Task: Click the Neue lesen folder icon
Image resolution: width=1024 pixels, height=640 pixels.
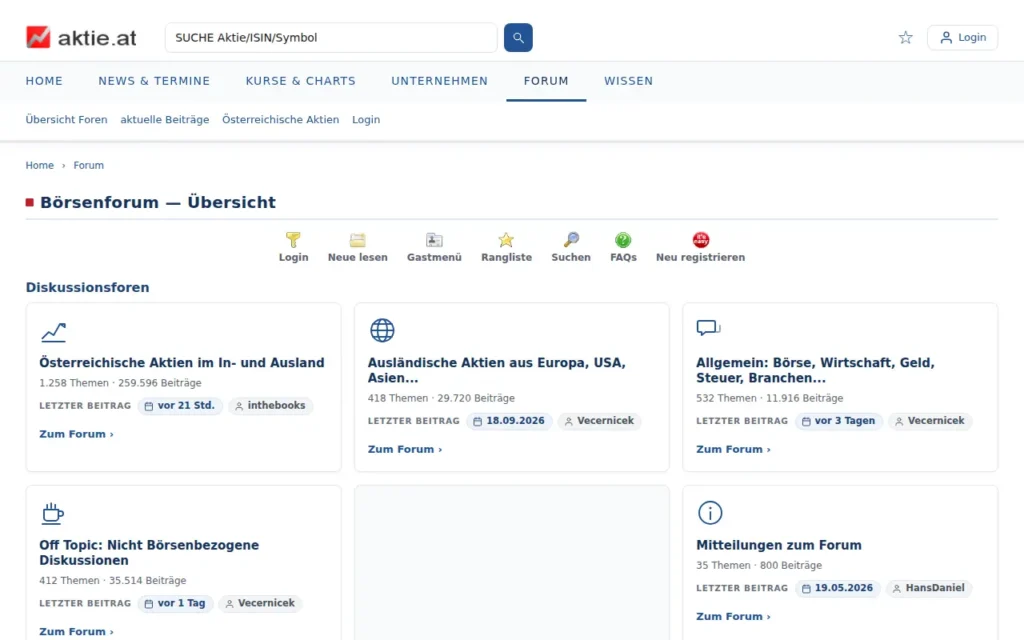Action: click(357, 240)
